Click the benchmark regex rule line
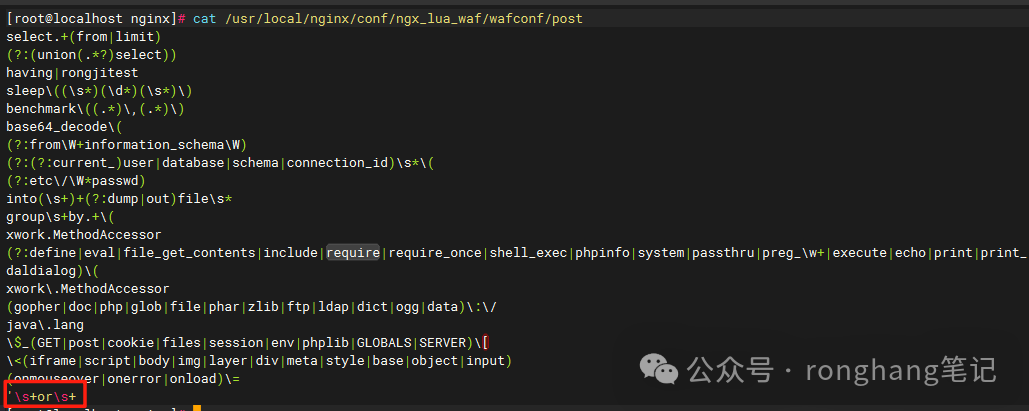The width and height of the screenshot is (1029, 411). pyautogui.click(x=96, y=109)
